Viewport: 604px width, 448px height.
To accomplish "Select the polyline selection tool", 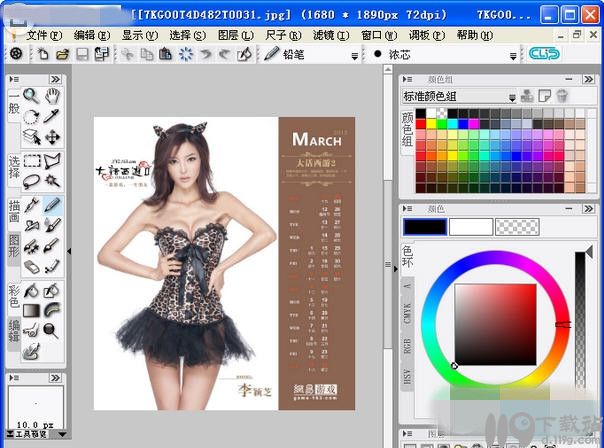I will [52, 161].
